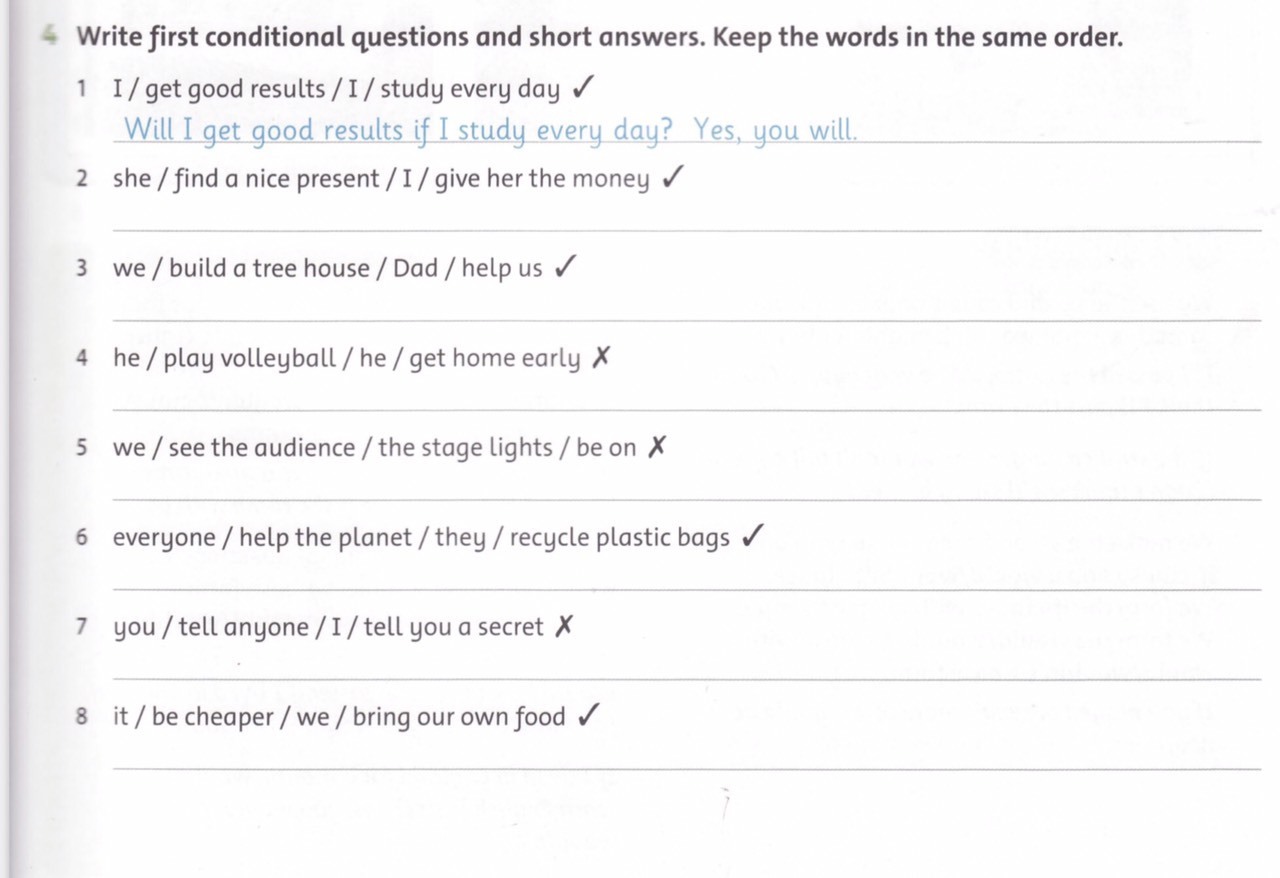The height and width of the screenshot is (878, 1280).
Task: Select the check mark after 'Dad / help us'
Action: click(x=564, y=267)
